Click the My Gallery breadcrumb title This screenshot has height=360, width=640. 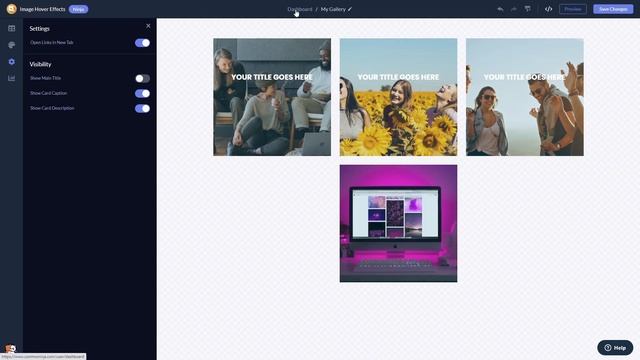point(333,9)
